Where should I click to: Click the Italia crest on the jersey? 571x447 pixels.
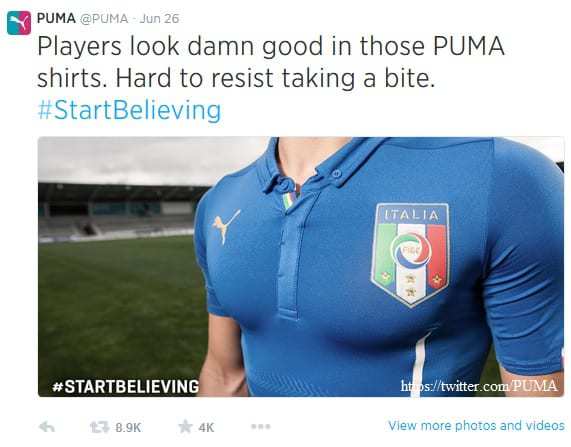(x=410, y=254)
